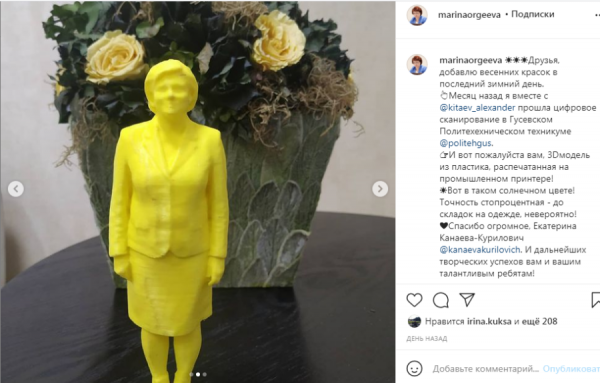Screen dimensions: 600x383
Task: Open the post options three-dots menu
Action: (x=597, y=15)
